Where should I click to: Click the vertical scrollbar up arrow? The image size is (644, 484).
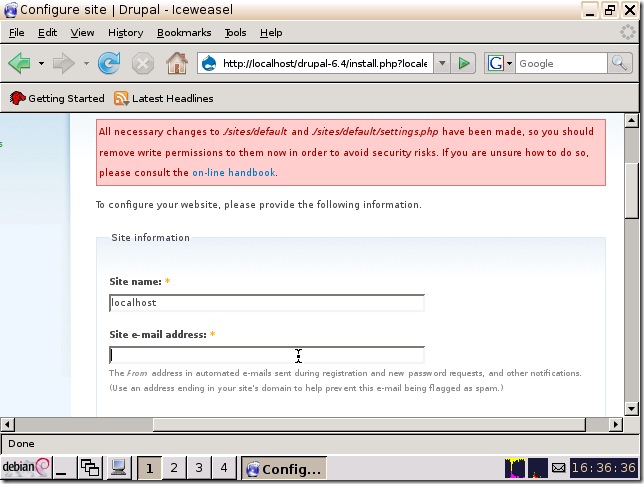631,120
